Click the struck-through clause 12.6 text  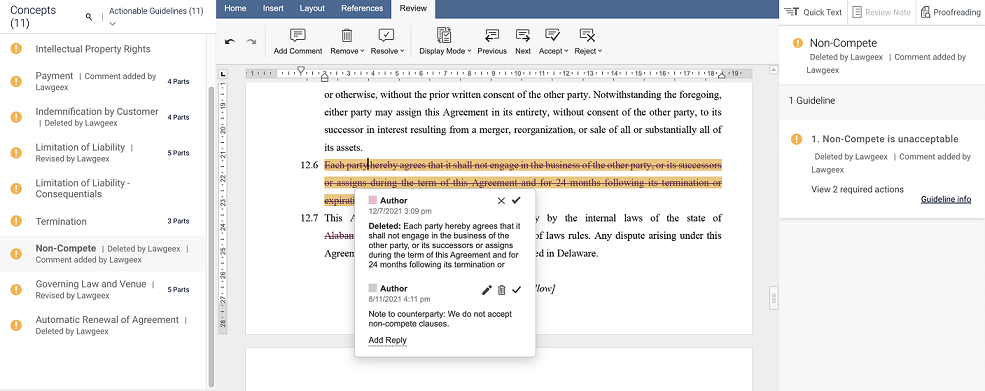[x=523, y=183]
